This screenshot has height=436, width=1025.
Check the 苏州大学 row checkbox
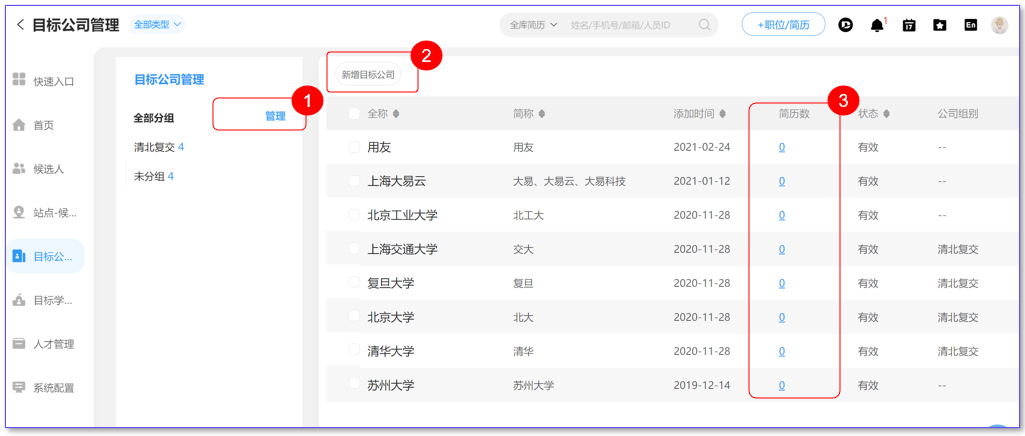point(354,384)
